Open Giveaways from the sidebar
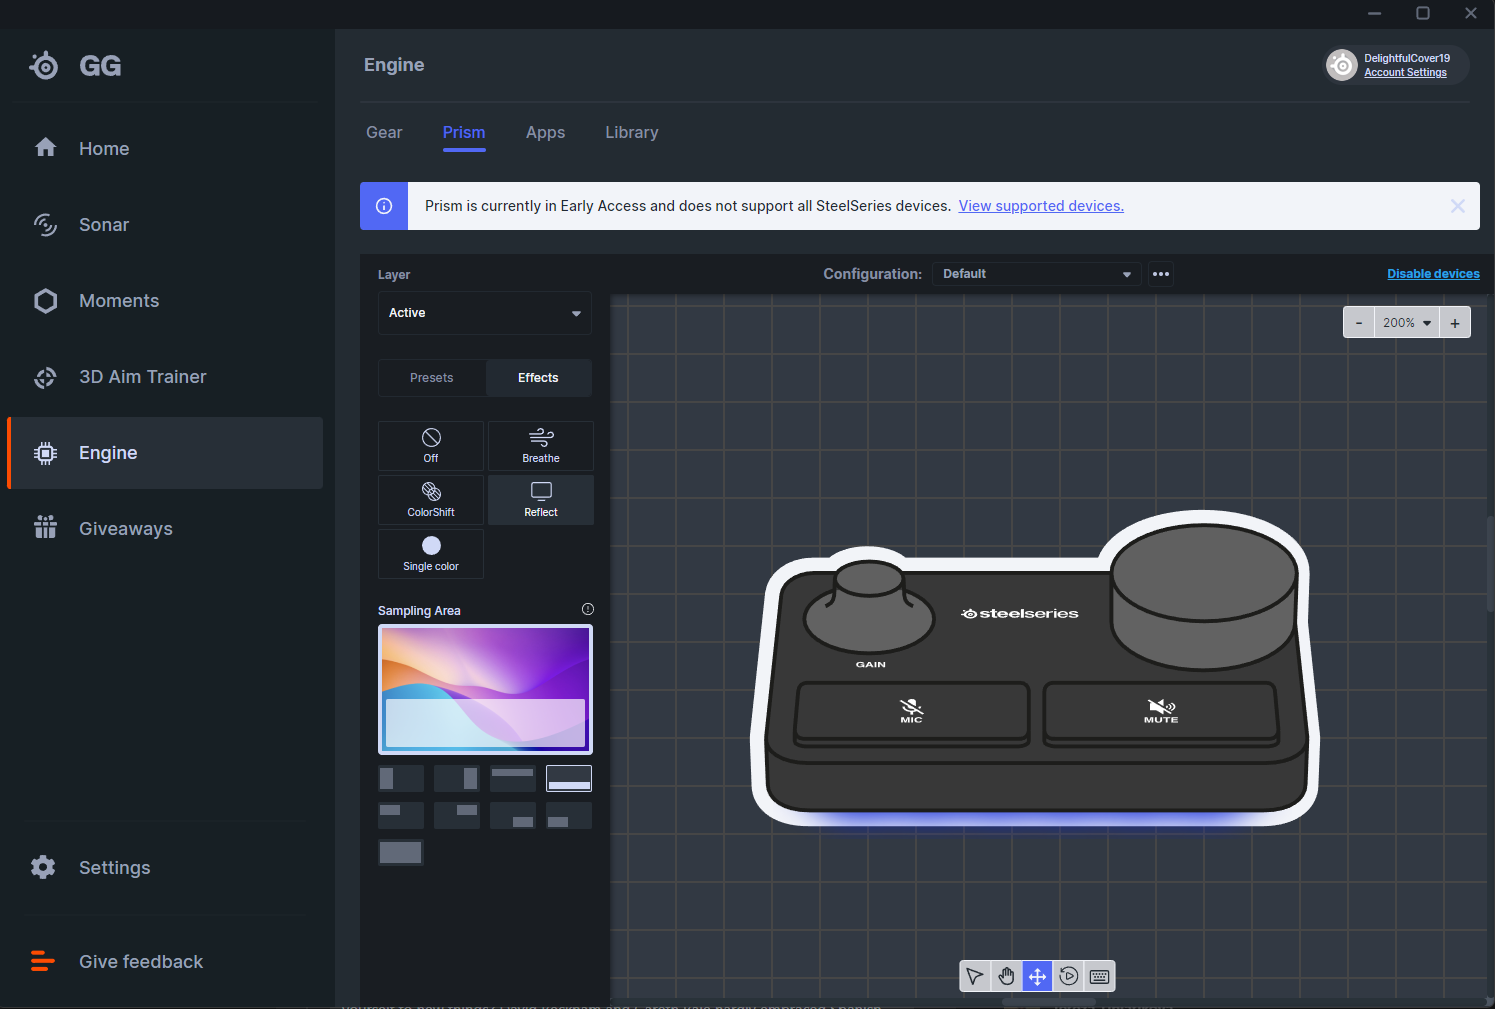Viewport: 1495px width, 1009px height. click(165, 529)
